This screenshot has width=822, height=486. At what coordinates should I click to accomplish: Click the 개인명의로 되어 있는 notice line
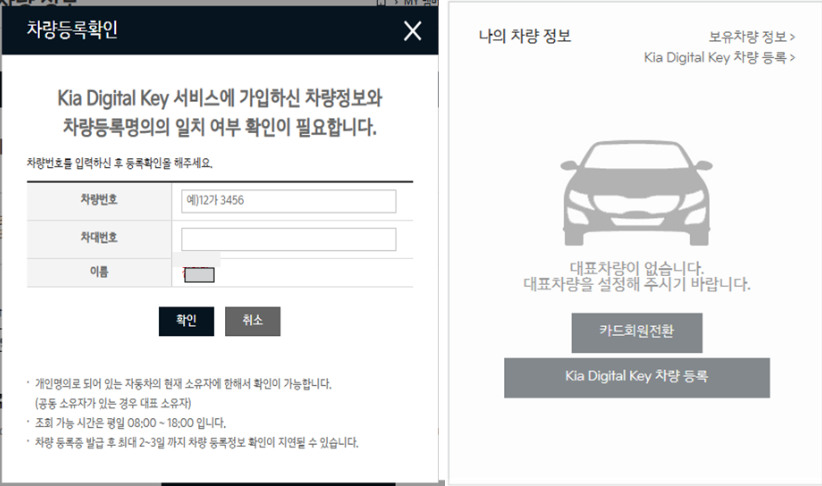click(x=183, y=384)
